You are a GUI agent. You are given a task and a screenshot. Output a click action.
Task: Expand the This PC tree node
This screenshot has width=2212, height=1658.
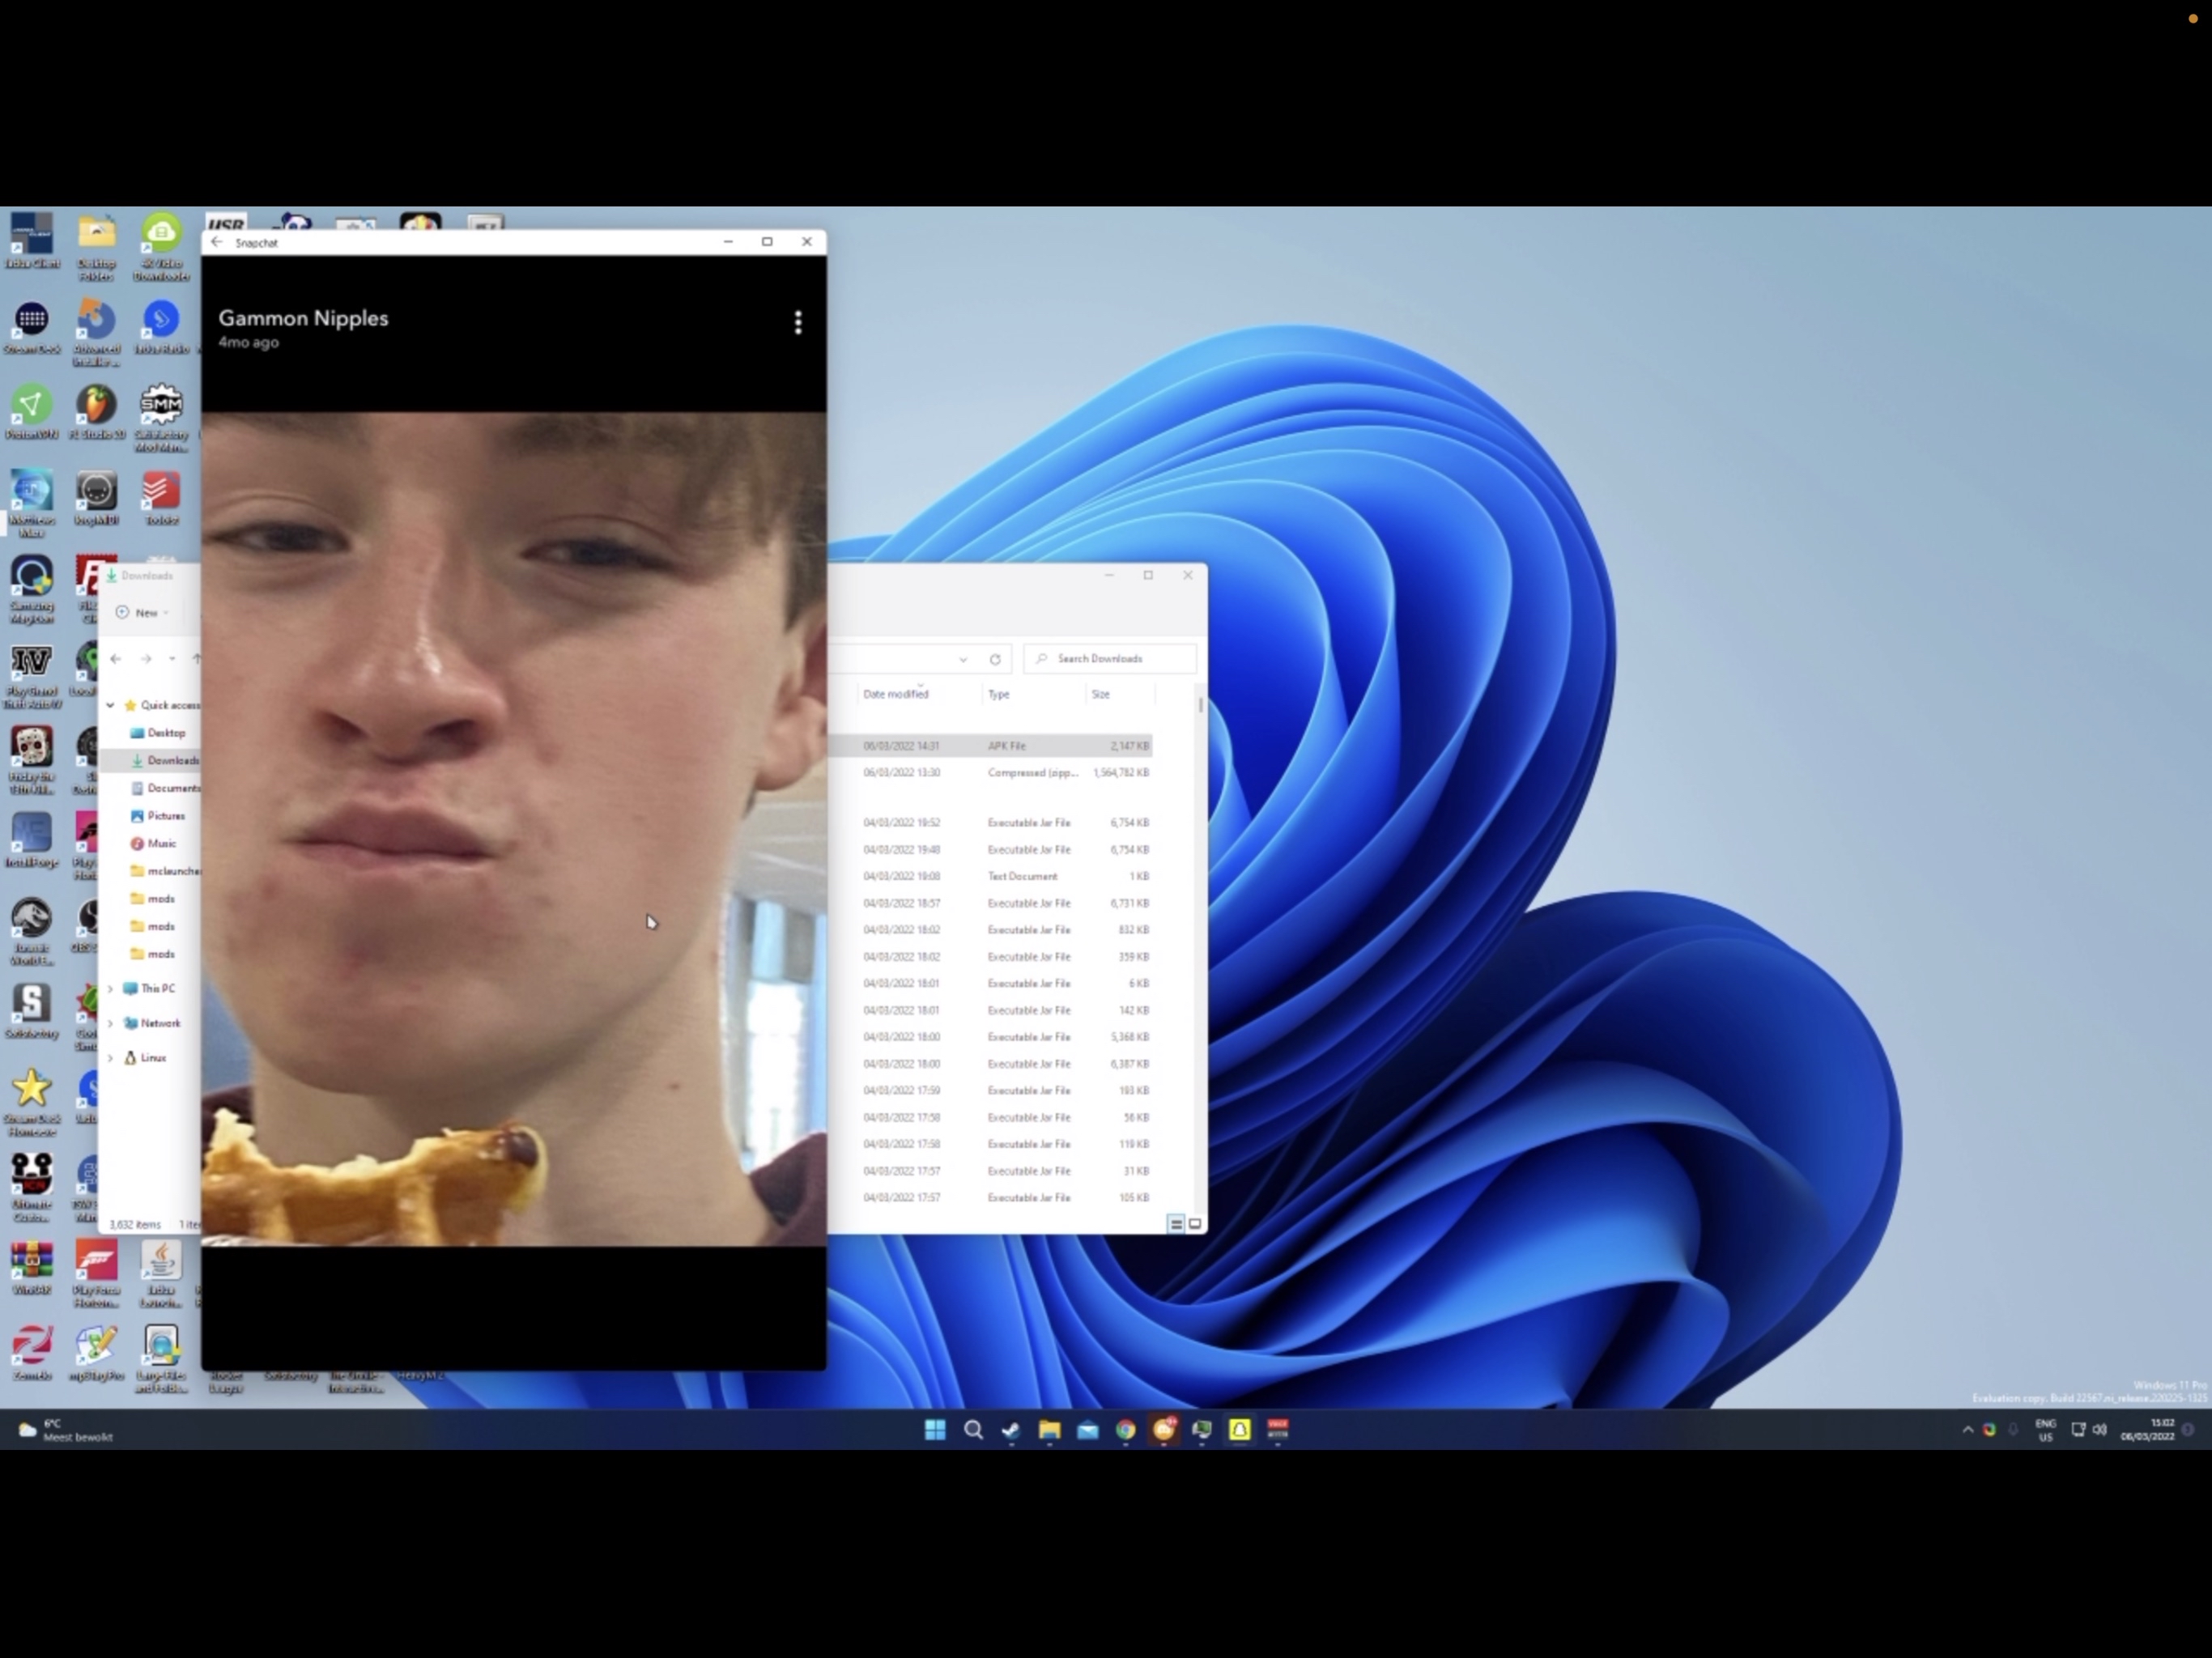[111, 988]
